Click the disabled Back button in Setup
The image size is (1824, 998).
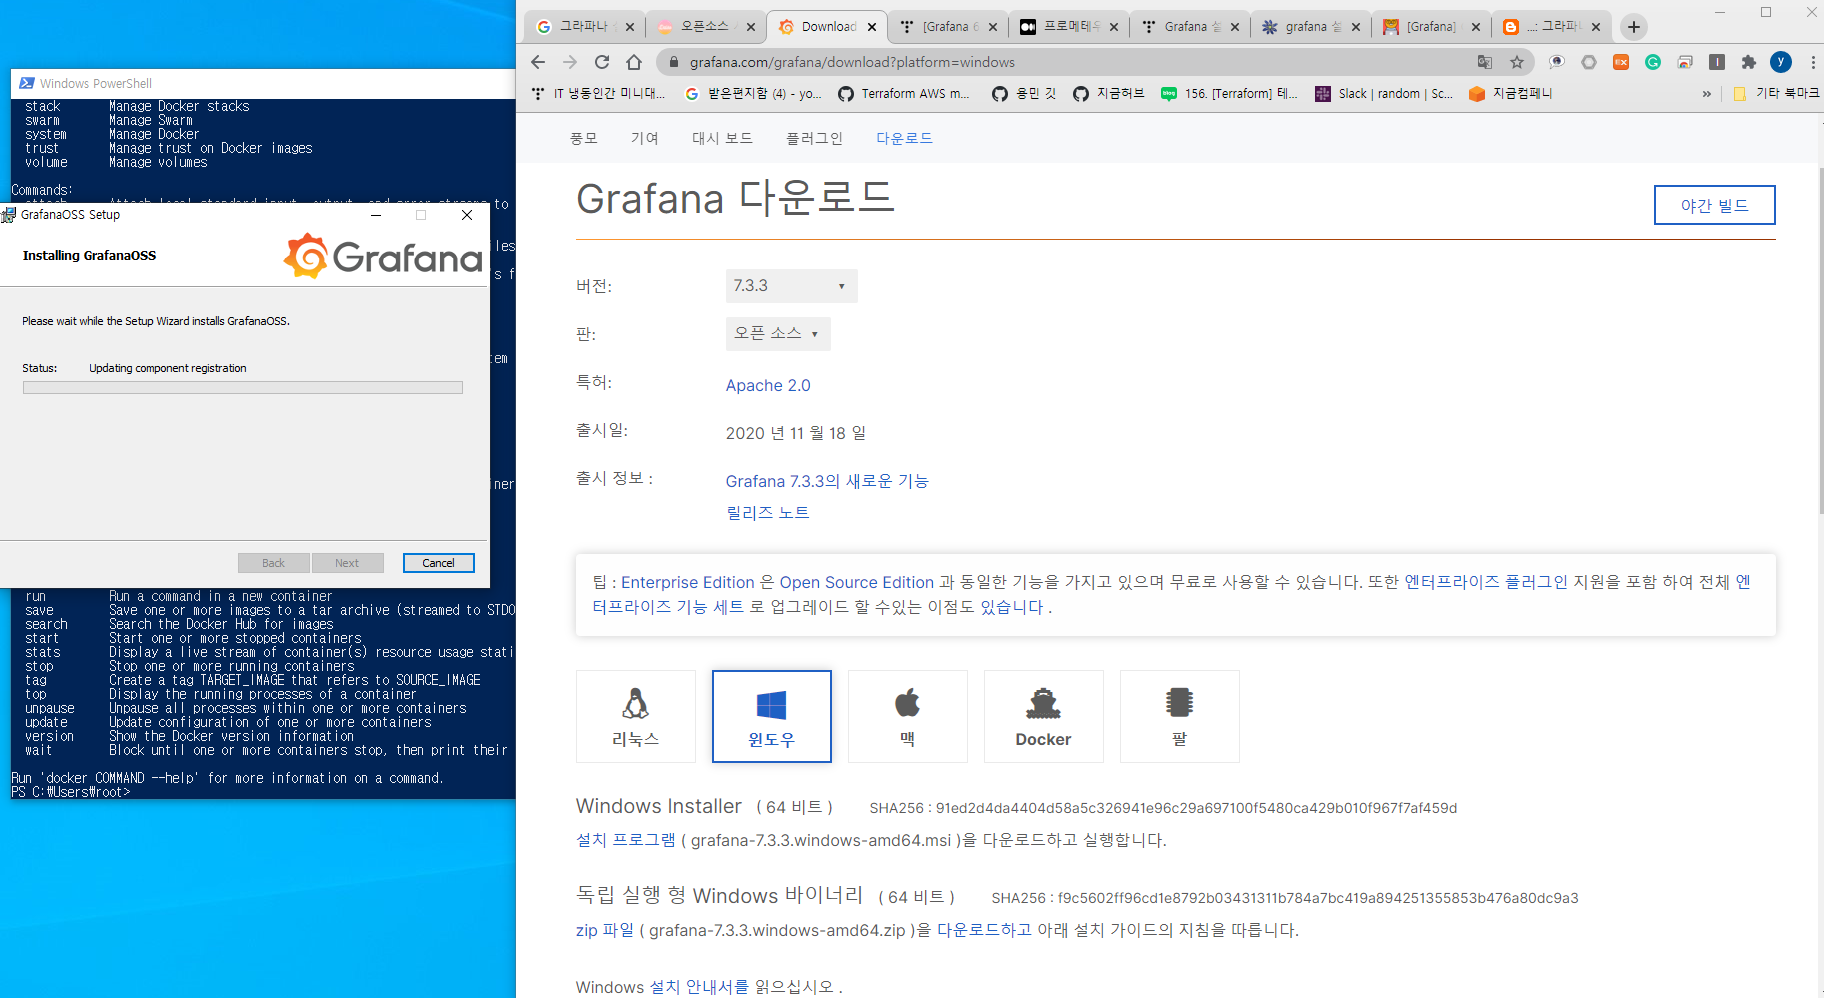tap(273, 563)
